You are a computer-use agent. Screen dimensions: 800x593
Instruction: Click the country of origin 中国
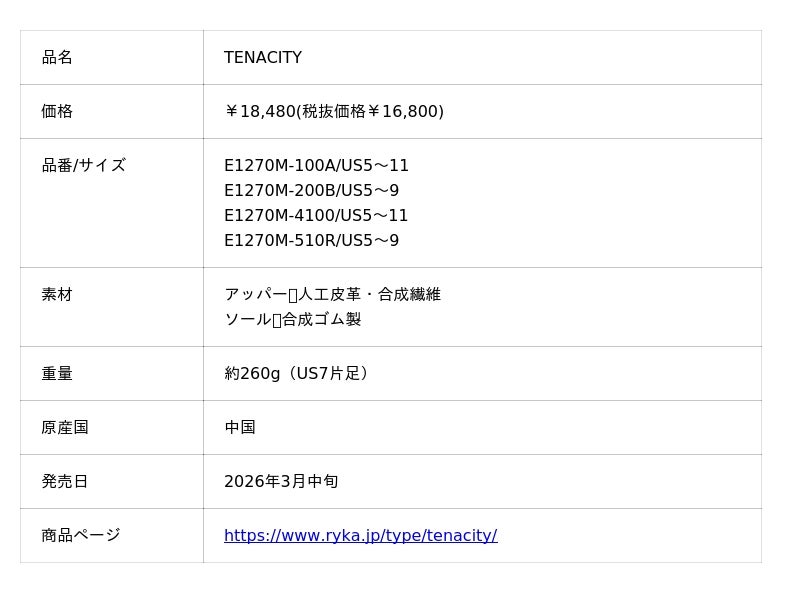click(240, 428)
